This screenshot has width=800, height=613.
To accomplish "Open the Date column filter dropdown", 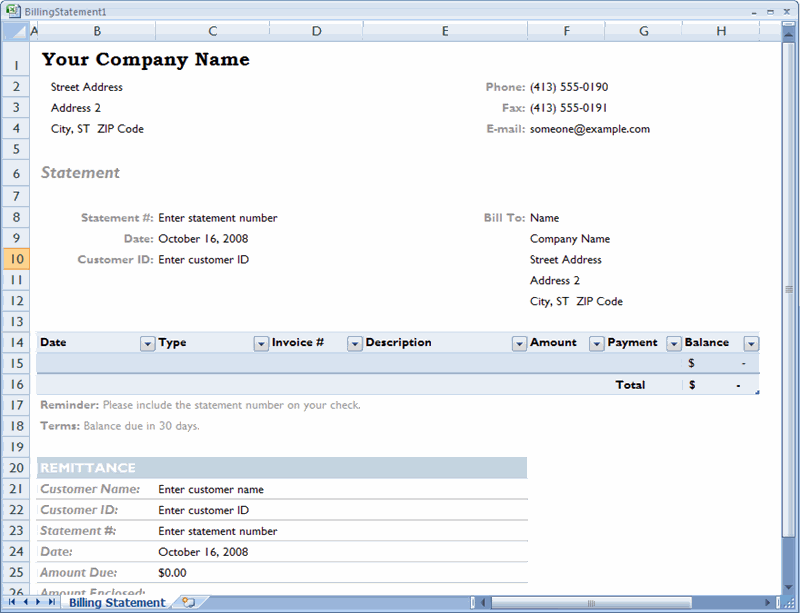I will [x=147, y=344].
